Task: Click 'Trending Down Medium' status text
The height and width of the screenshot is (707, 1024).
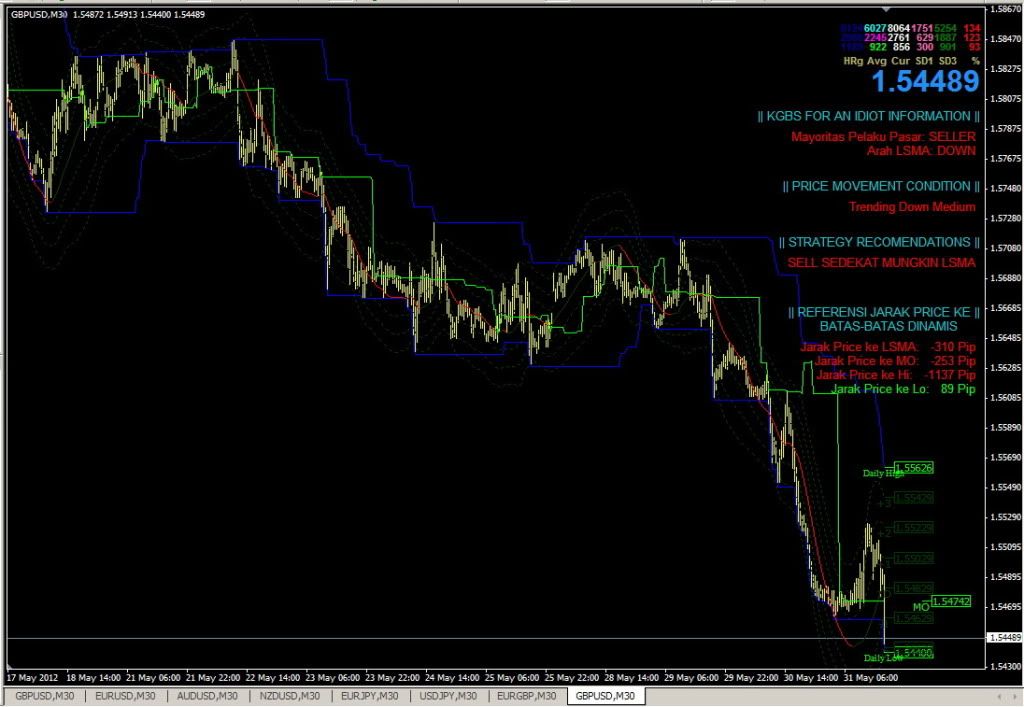Action: (912, 207)
